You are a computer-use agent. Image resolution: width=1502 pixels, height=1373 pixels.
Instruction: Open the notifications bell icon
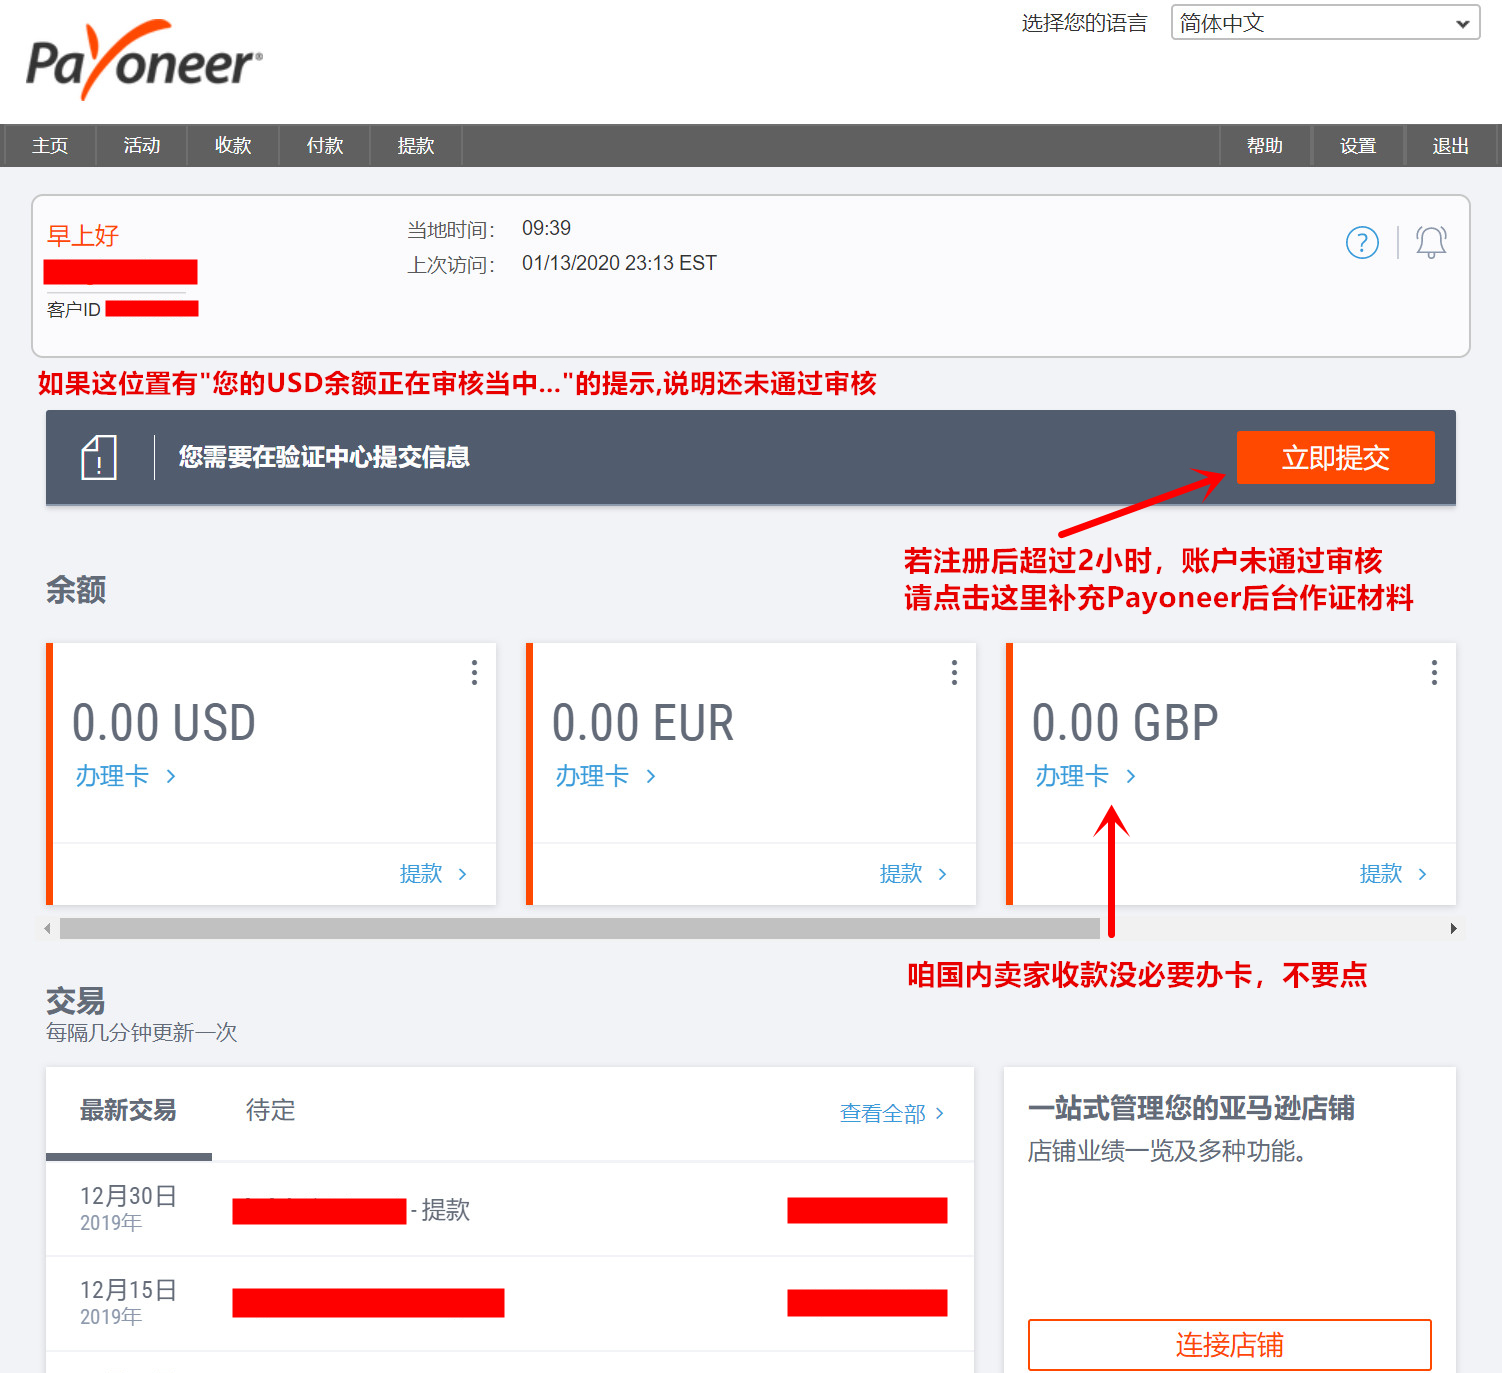1431,242
